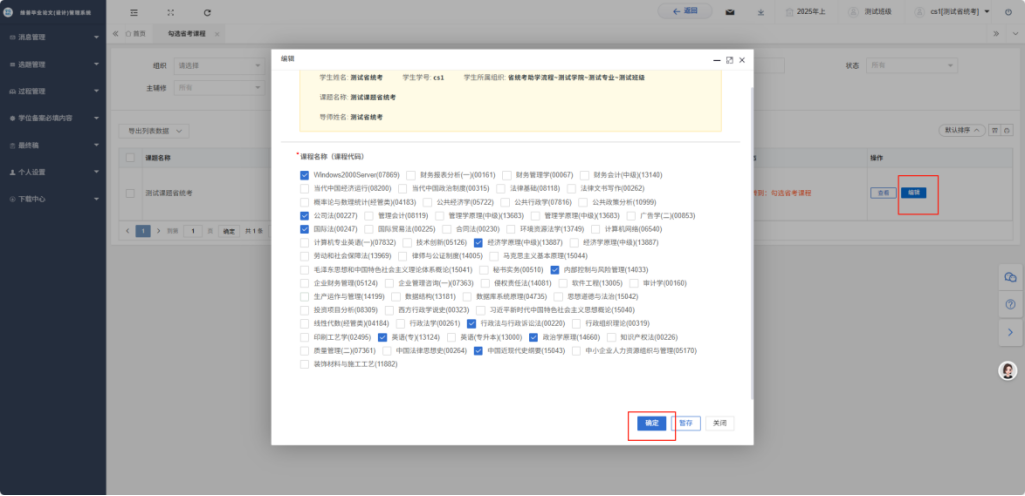1025x496 pixels.
Task: Expand the 消息管理 sidebar menu
Action: point(52,37)
